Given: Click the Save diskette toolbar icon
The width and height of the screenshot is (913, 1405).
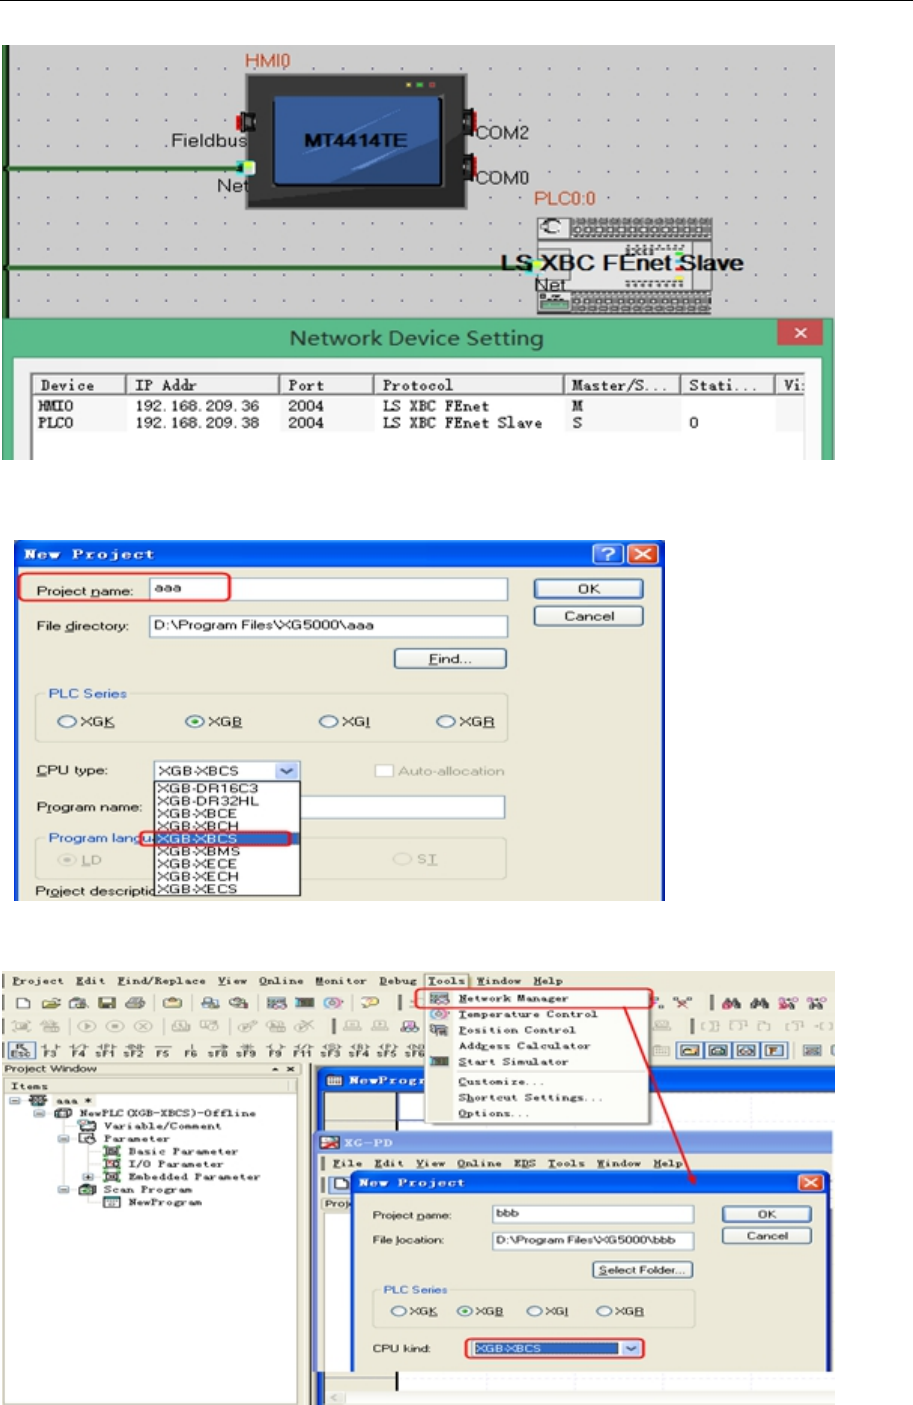Looking at the screenshot, I should tap(107, 1003).
